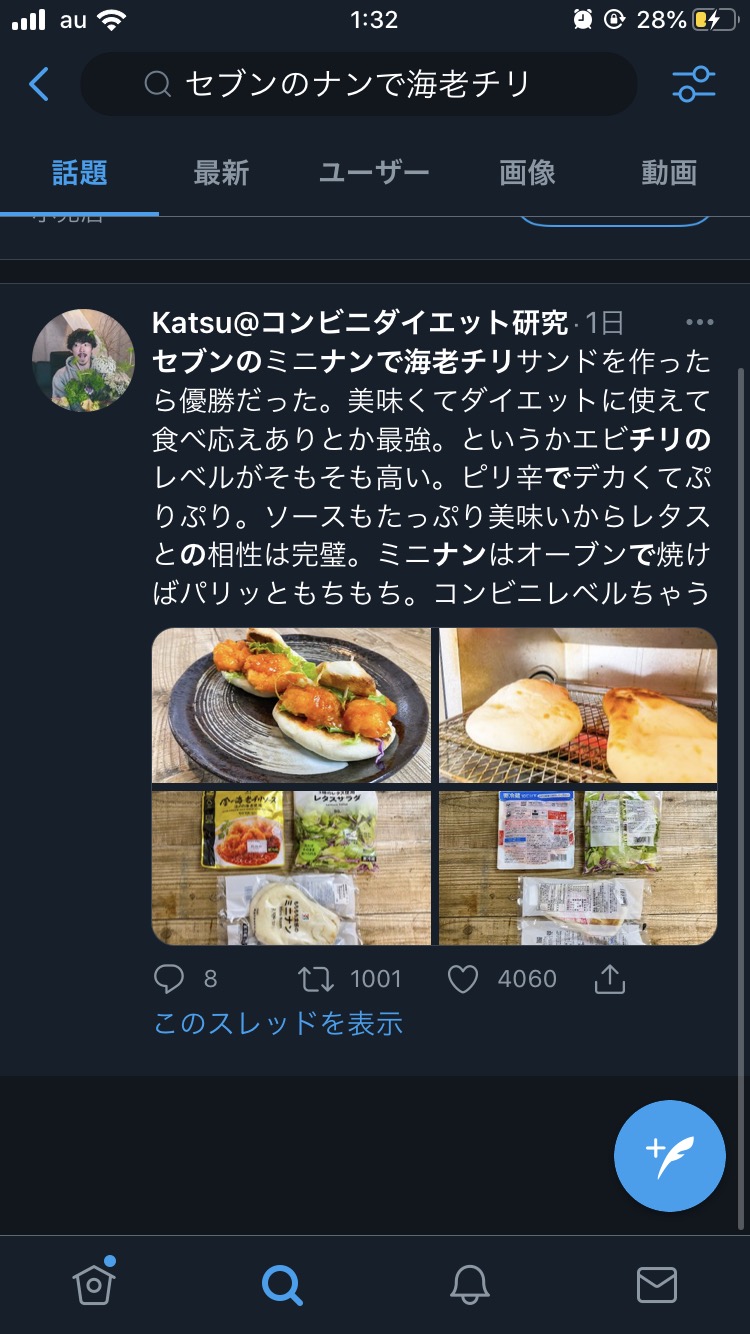Tap the back arrow icon
750x1334 pixels.
(39, 85)
